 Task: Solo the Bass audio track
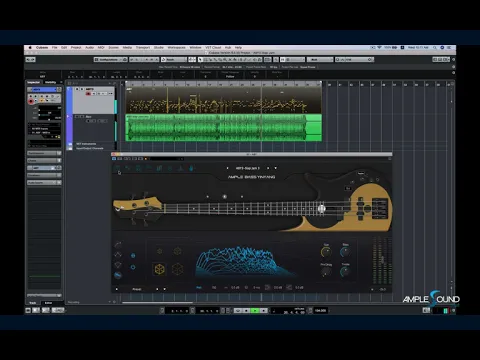(x=82, y=117)
